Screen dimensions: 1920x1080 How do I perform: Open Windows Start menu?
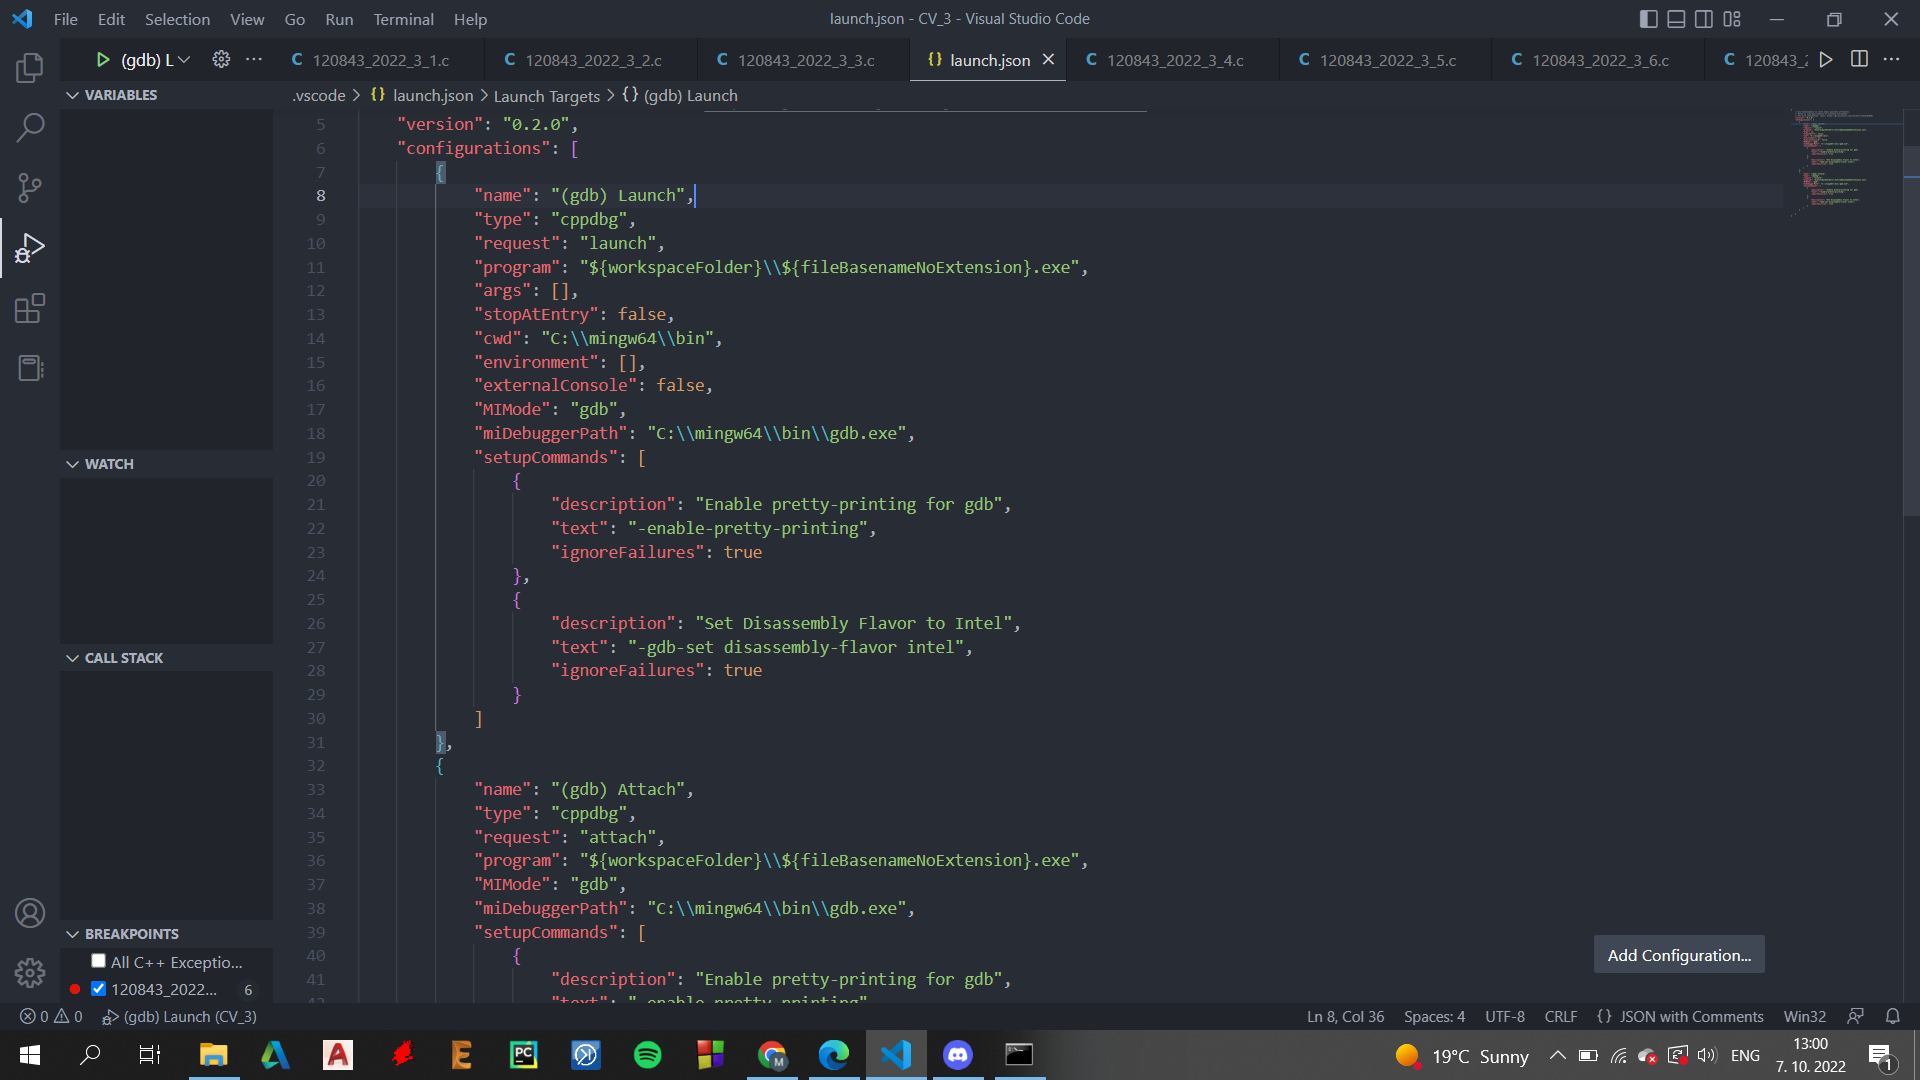click(29, 1055)
